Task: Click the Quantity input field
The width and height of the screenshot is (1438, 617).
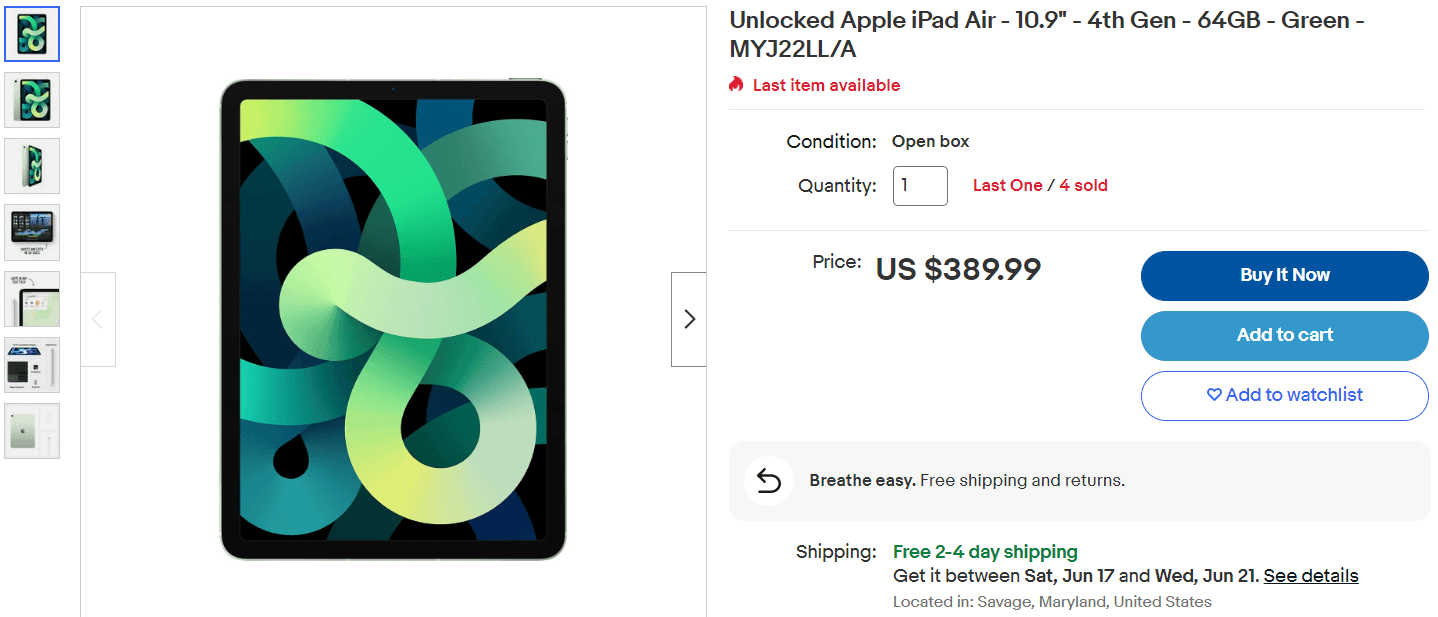Action: click(x=920, y=186)
